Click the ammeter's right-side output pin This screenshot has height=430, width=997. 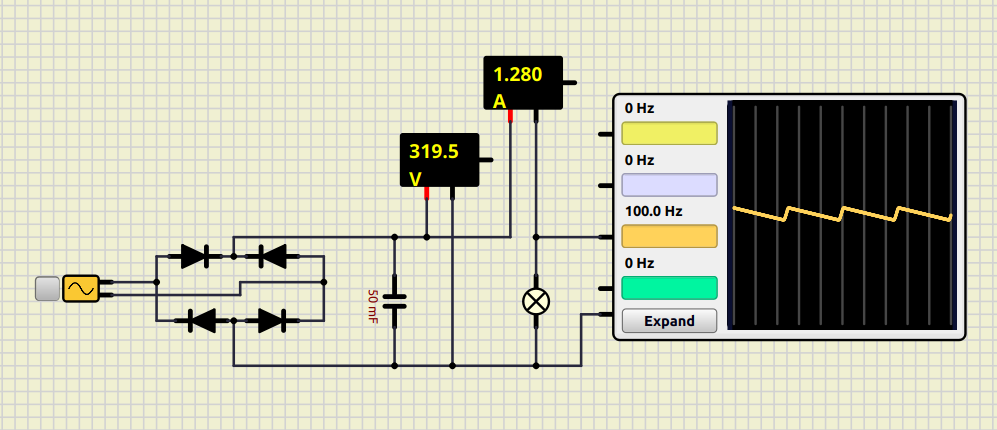[x=570, y=83]
